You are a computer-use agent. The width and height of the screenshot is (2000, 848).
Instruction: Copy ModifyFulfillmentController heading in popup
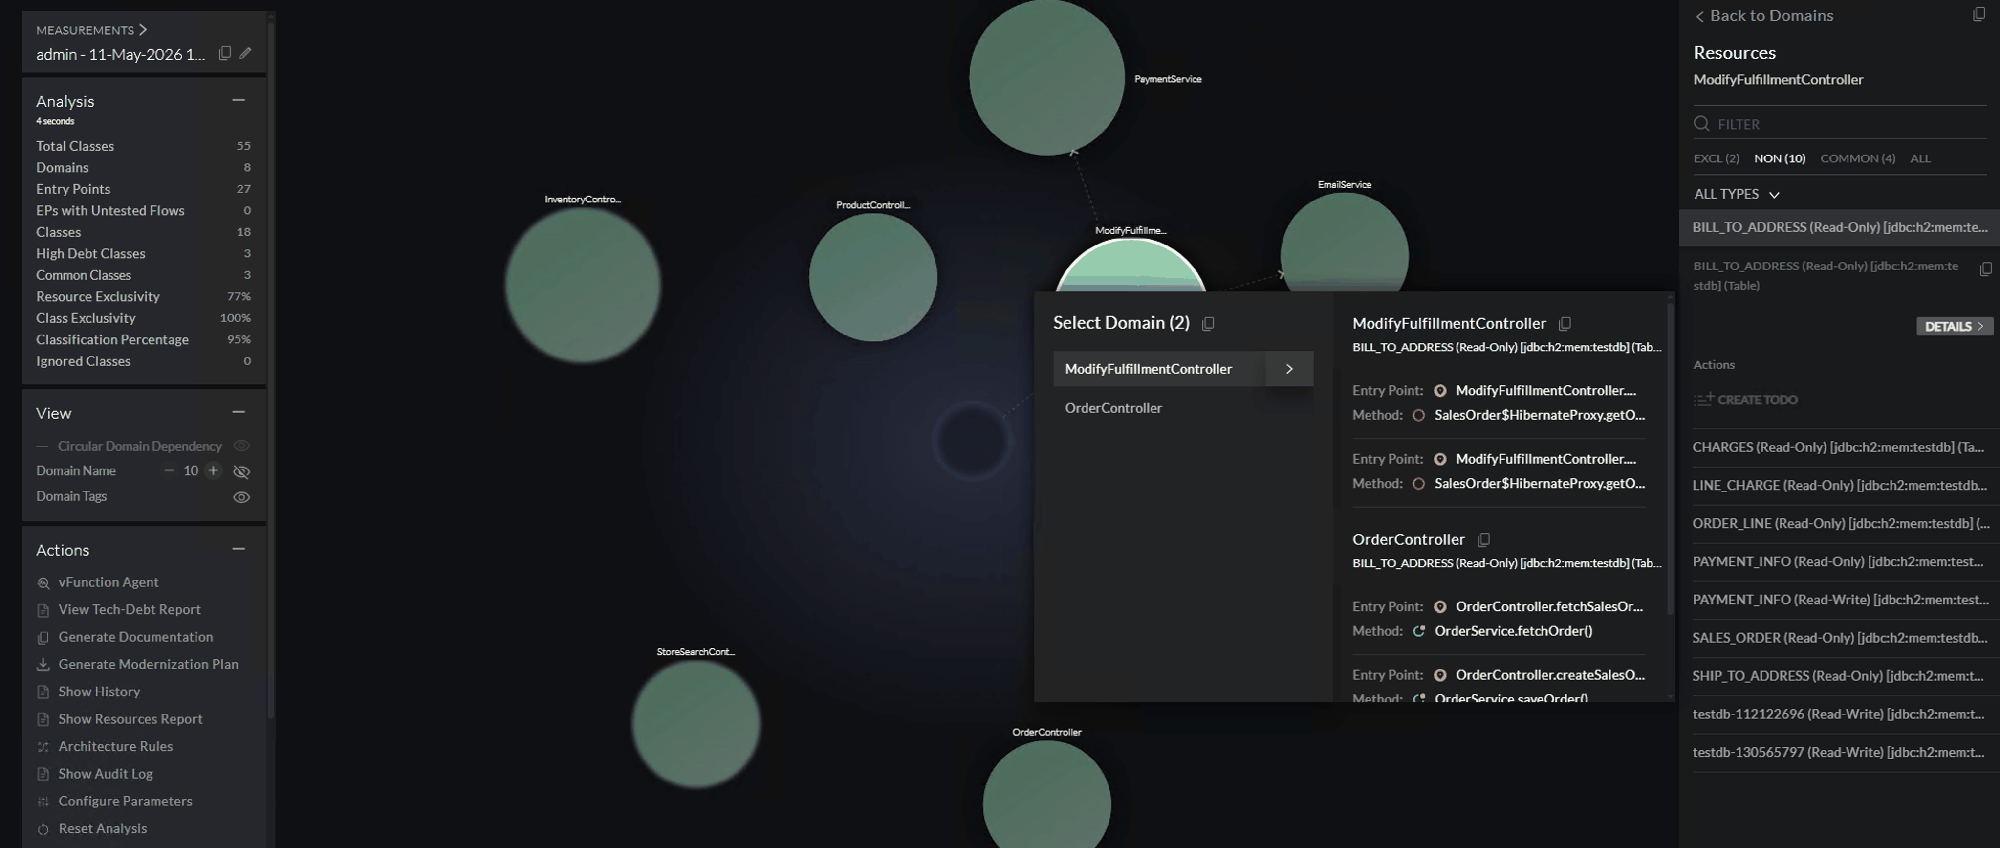(1565, 323)
